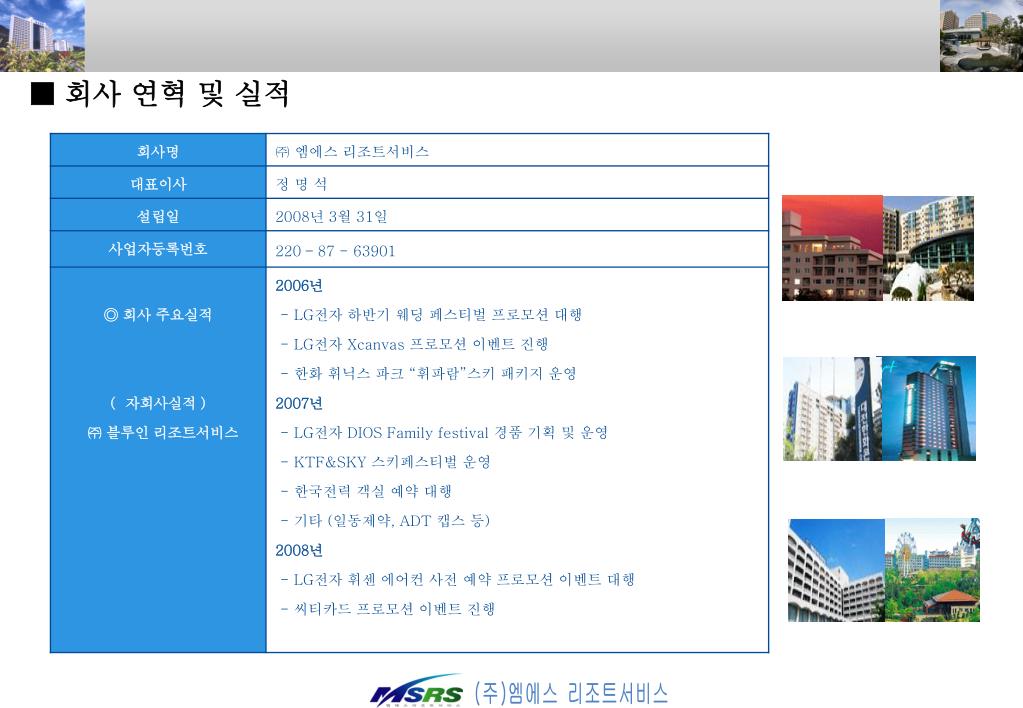Click the CEO name 정 명 석
1023x708 pixels.
tap(301, 184)
